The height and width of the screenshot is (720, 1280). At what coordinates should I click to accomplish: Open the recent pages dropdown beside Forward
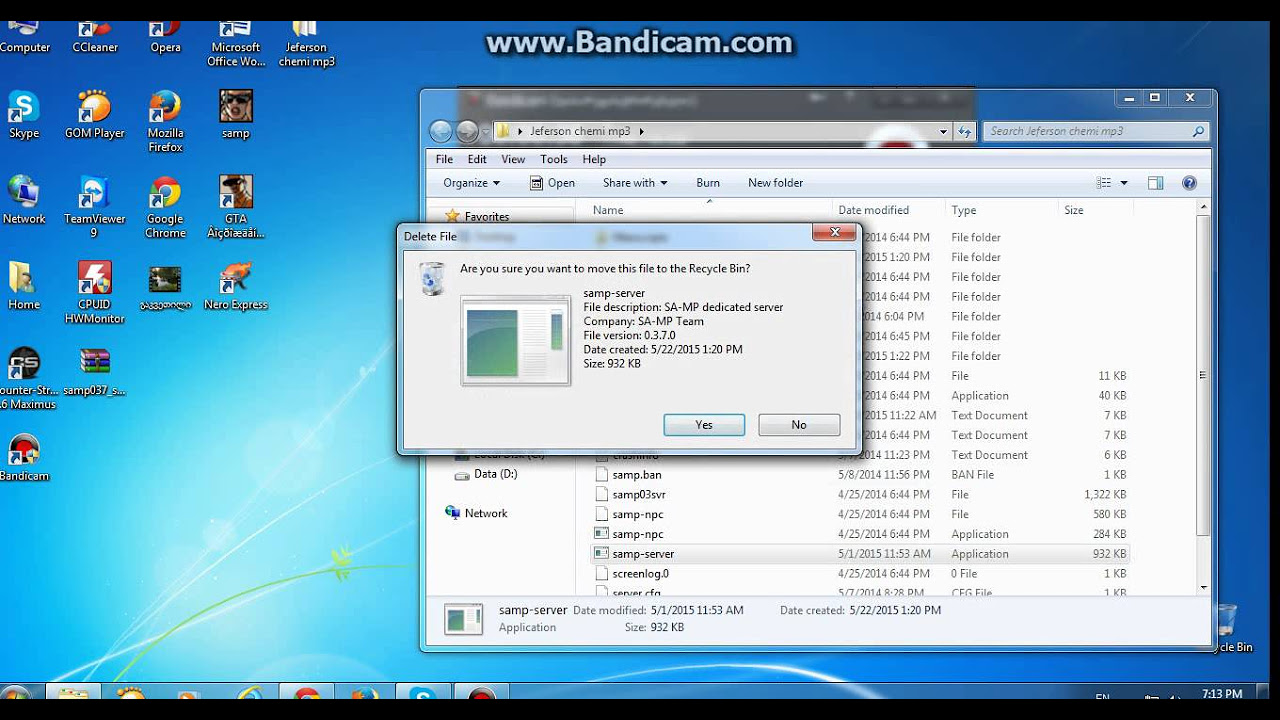485,131
